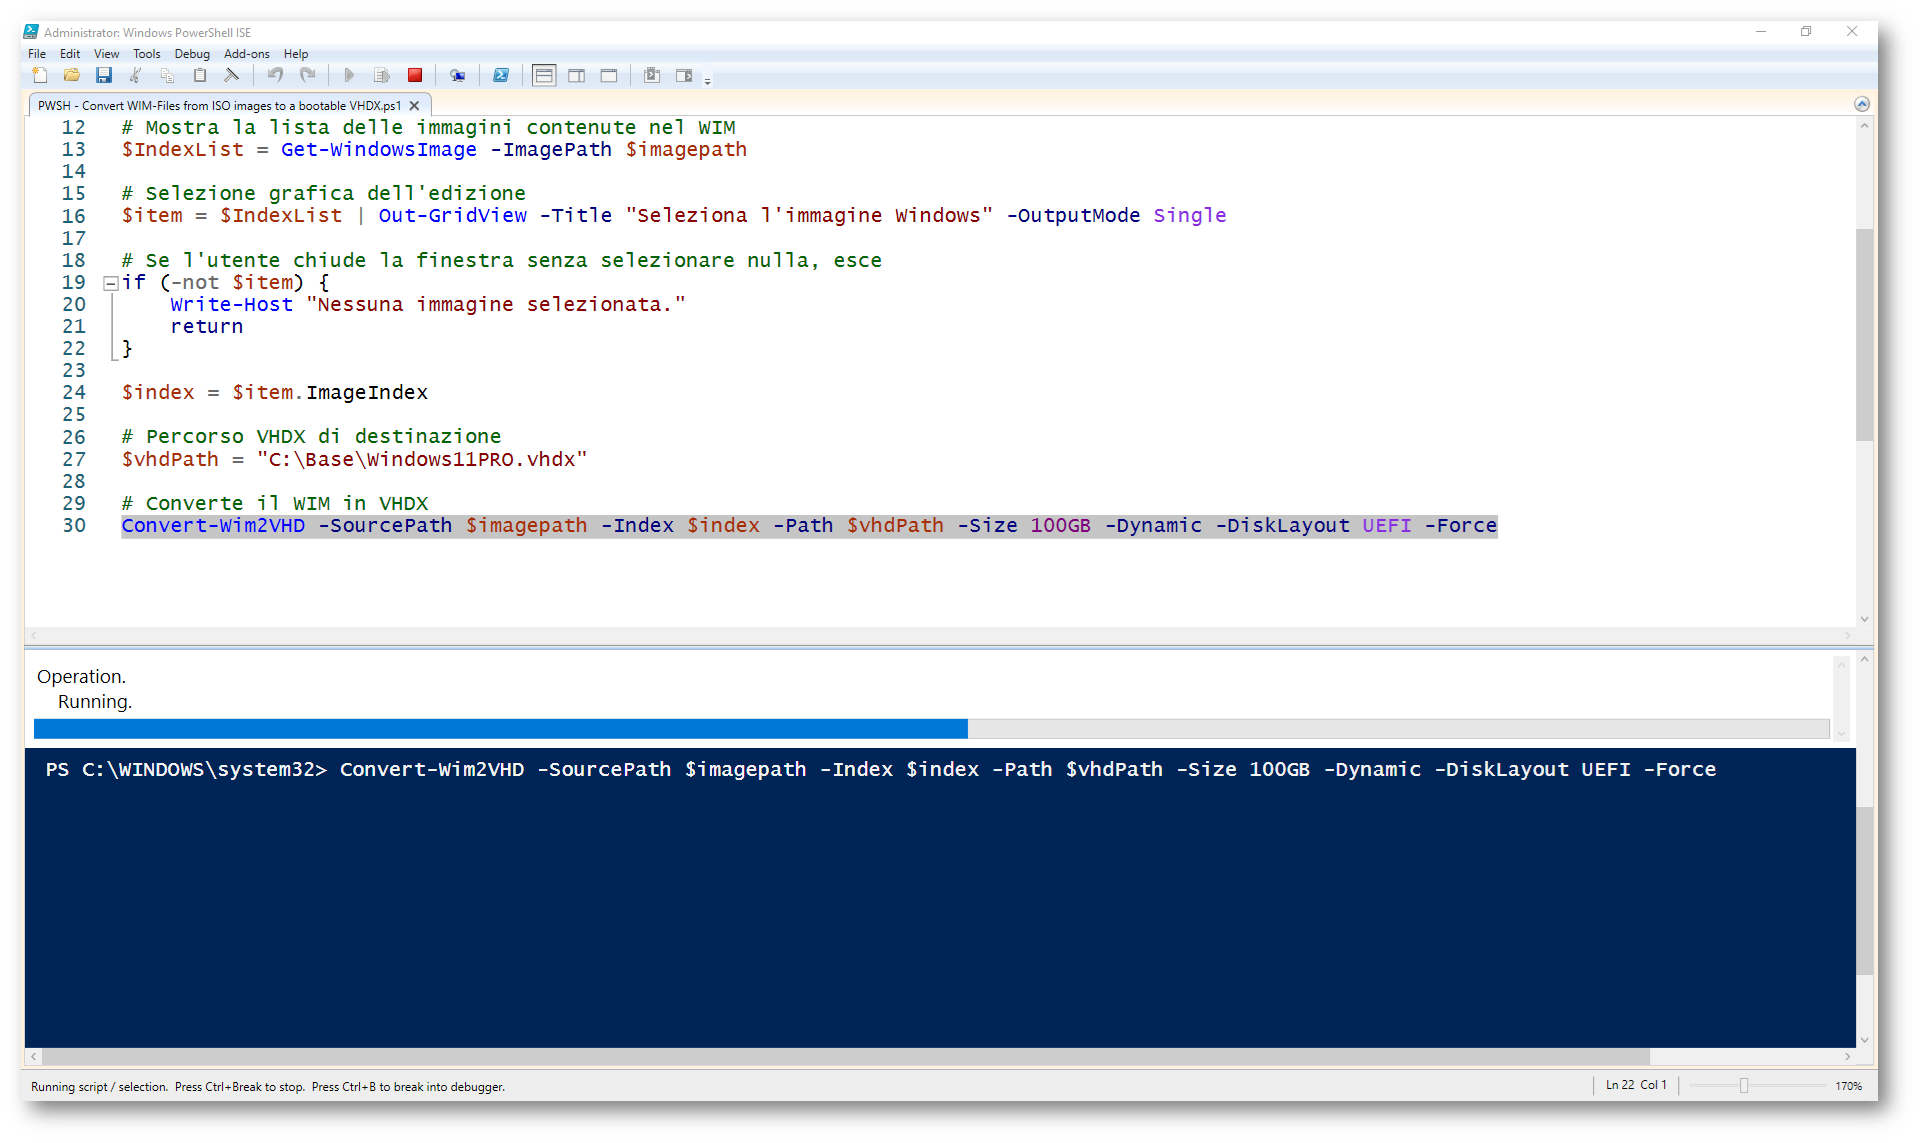Open the Edit menu
The height and width of the screenshot is (1143, 1920).
(x=70, y=54)
